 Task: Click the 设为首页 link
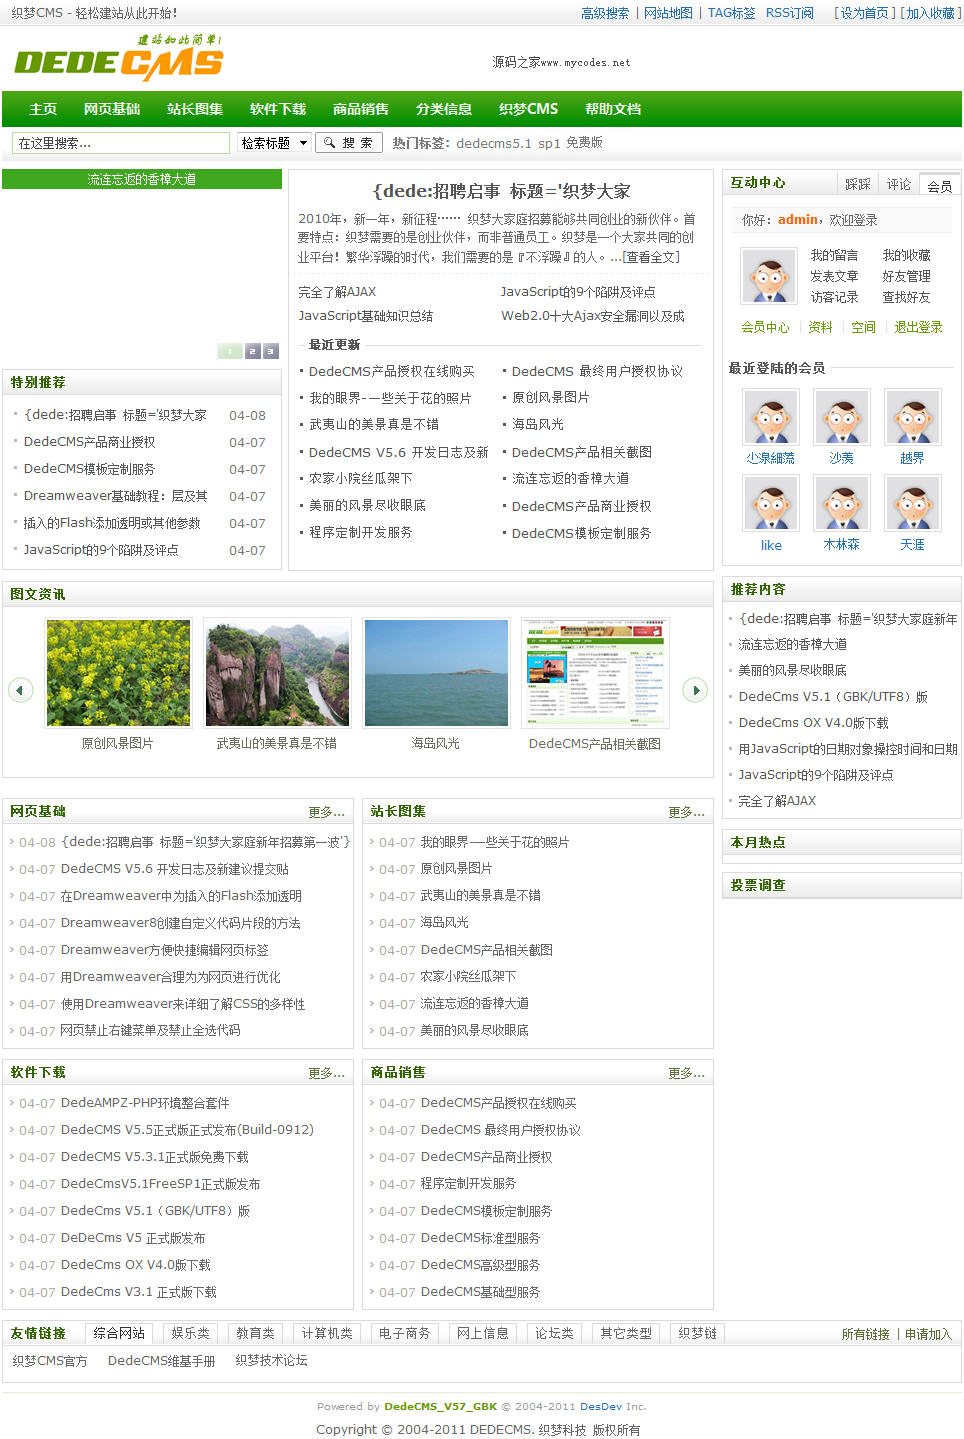click(x=865, y=13)
